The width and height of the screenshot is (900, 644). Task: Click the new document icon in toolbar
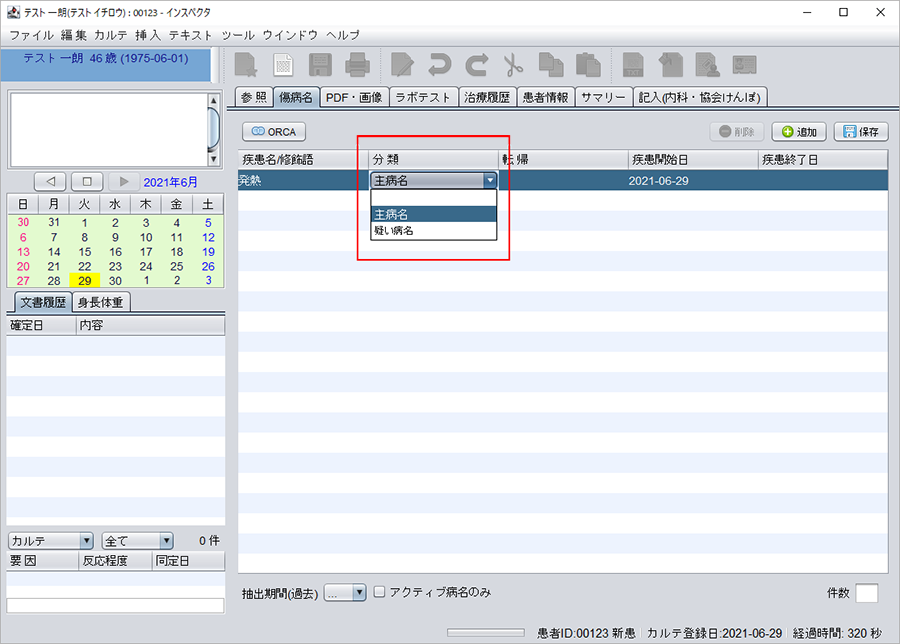tap(284, 66)
